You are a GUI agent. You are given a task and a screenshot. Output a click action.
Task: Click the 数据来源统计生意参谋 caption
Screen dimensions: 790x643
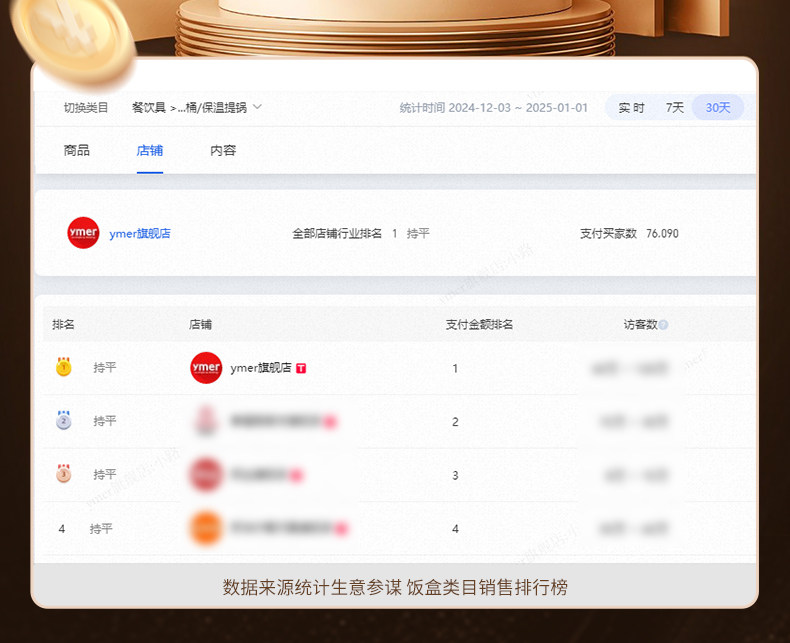point(395,588)
